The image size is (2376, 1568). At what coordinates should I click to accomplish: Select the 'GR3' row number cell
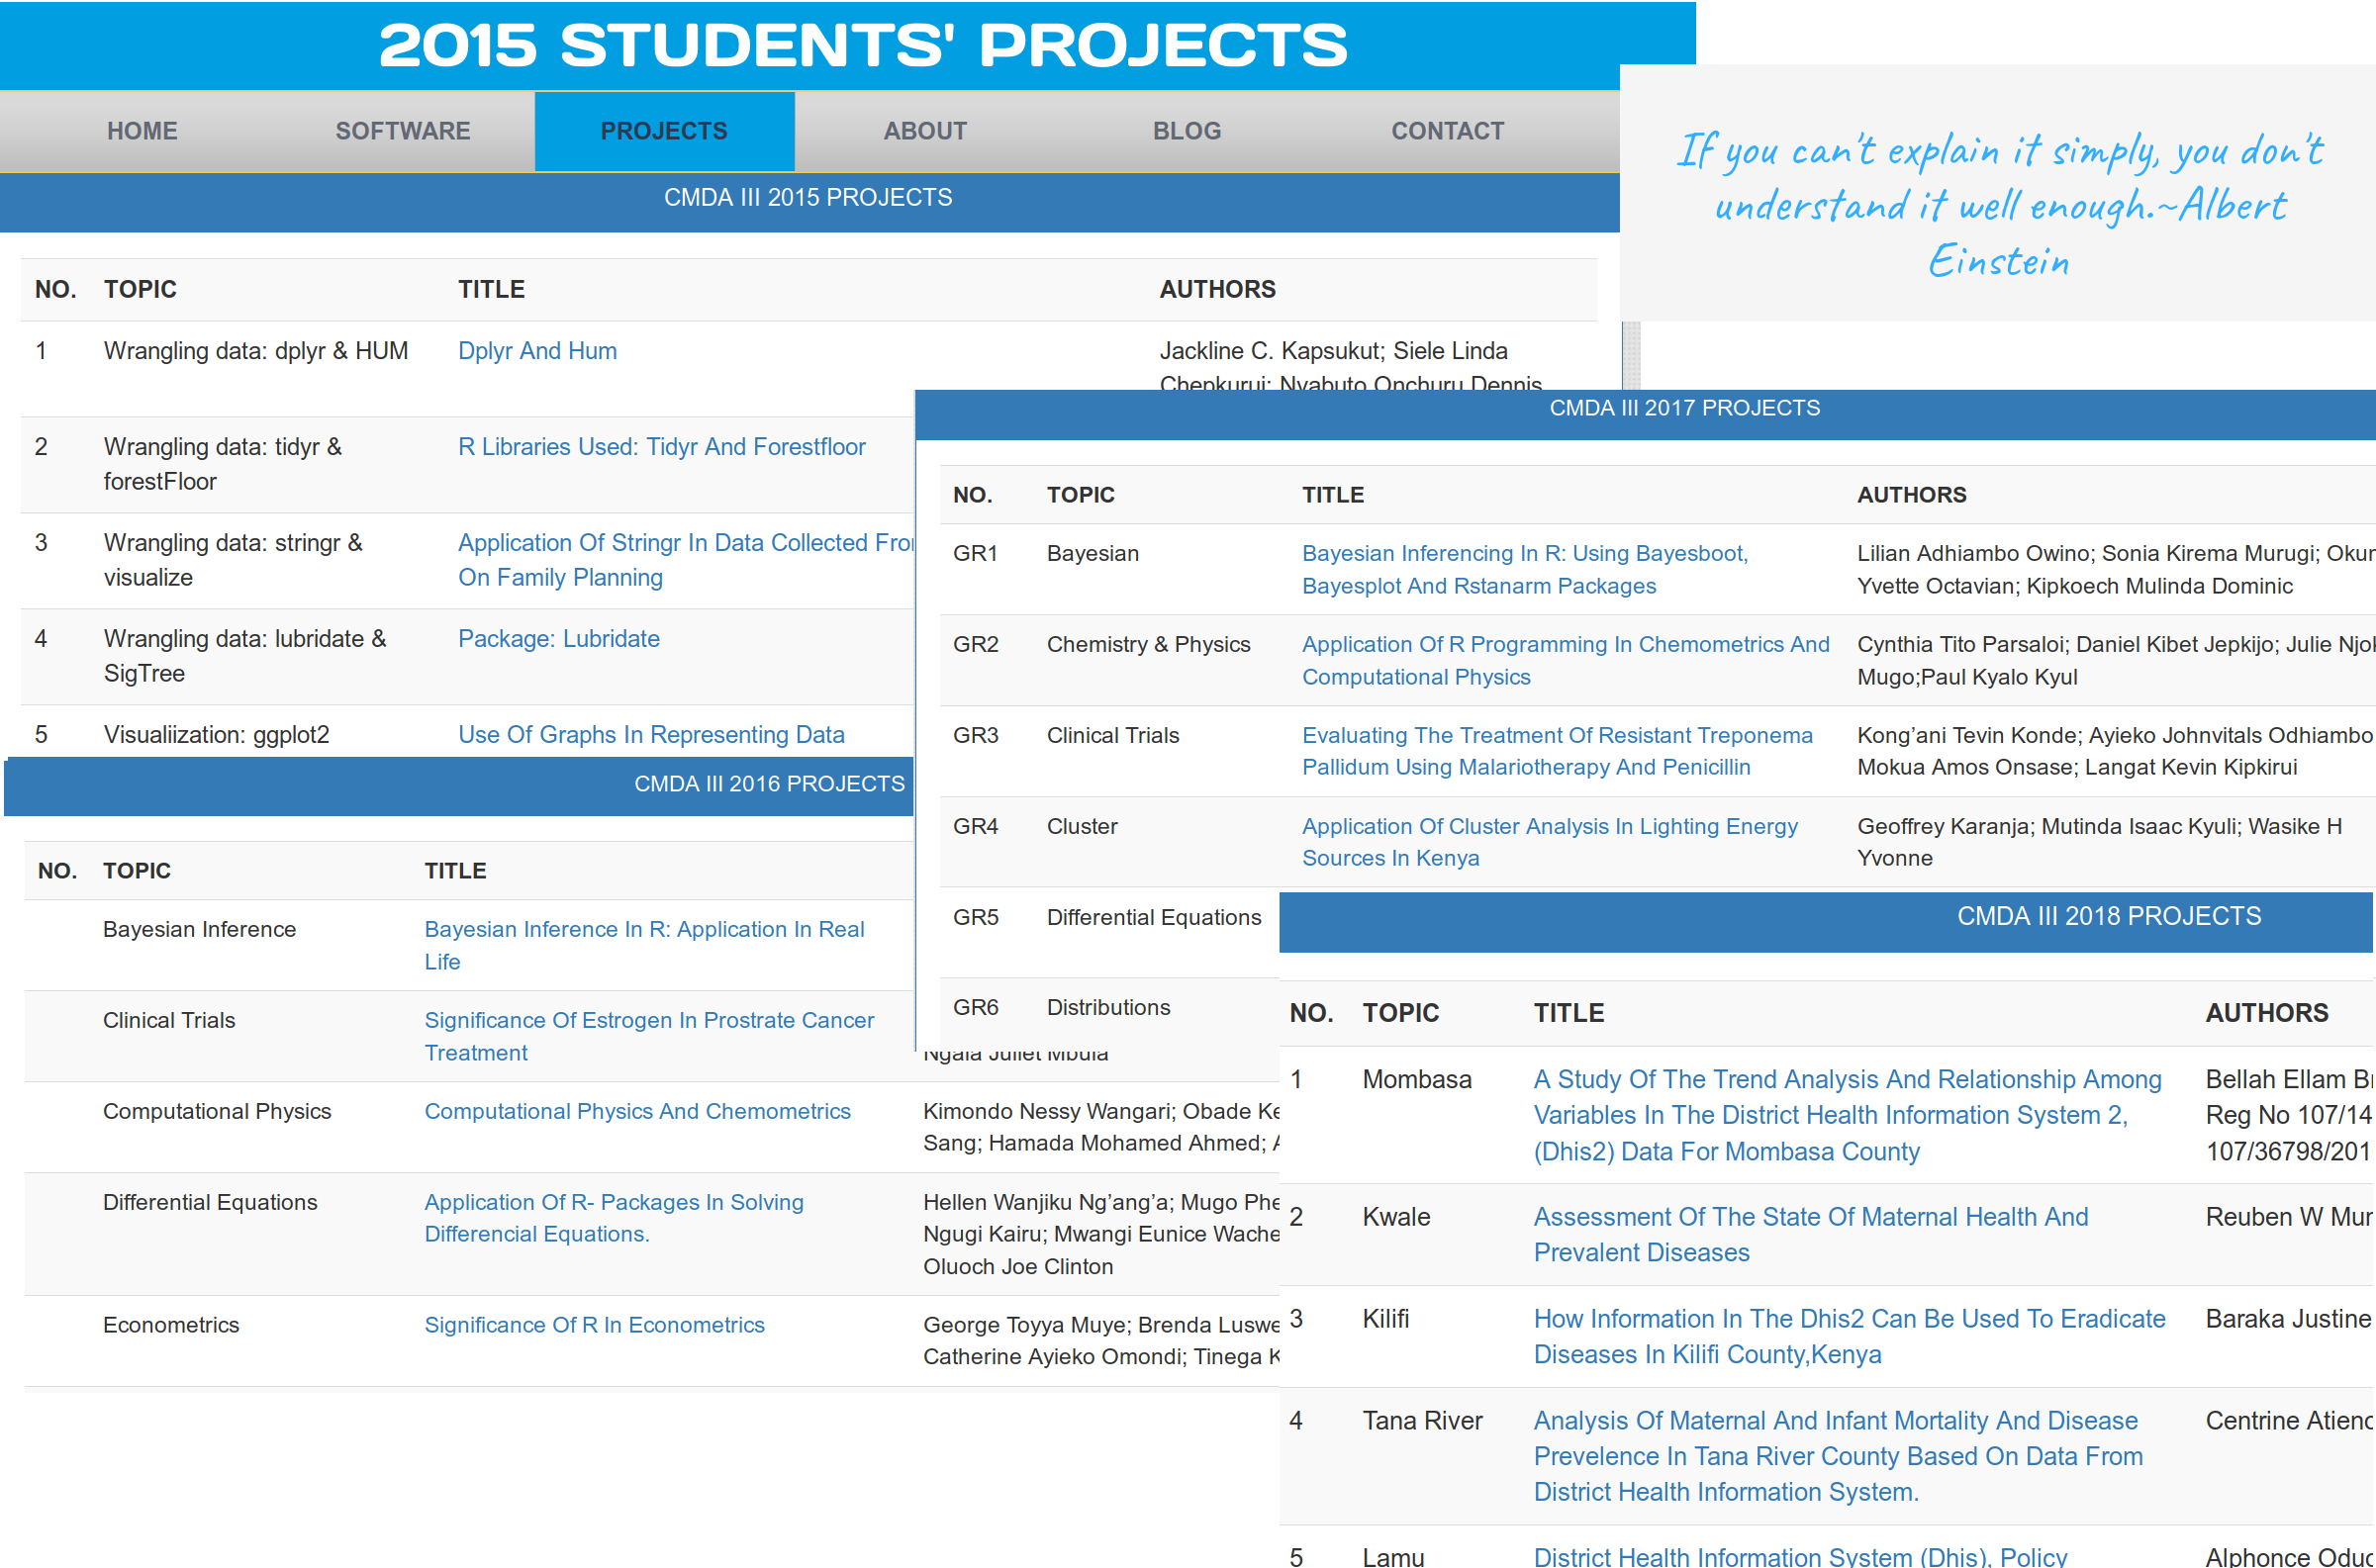point(976,735)
